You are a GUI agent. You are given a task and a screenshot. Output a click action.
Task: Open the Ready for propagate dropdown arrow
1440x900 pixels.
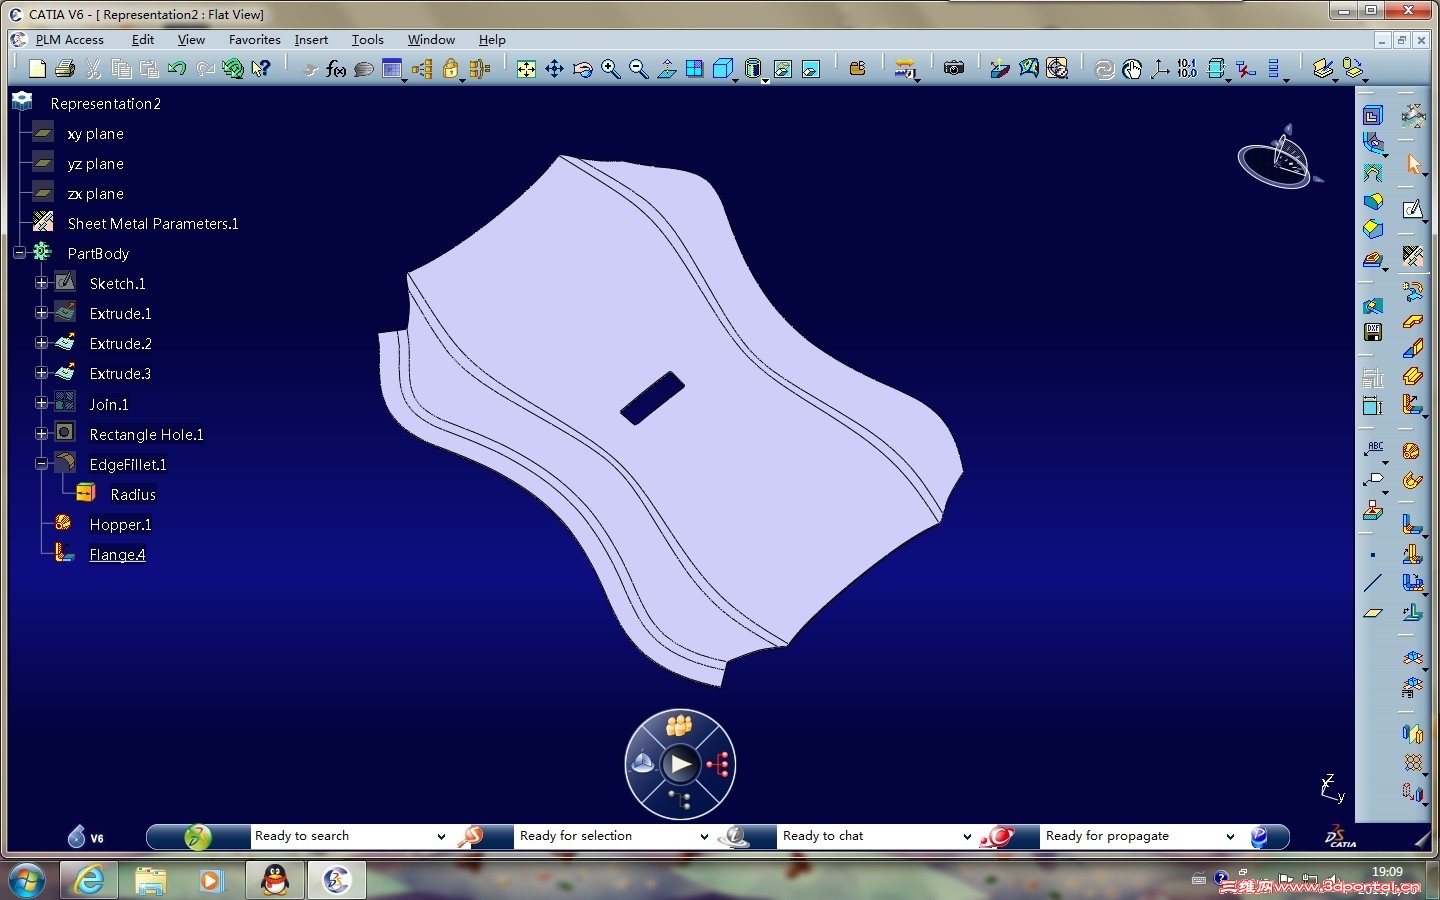[x=1230, y=836]
